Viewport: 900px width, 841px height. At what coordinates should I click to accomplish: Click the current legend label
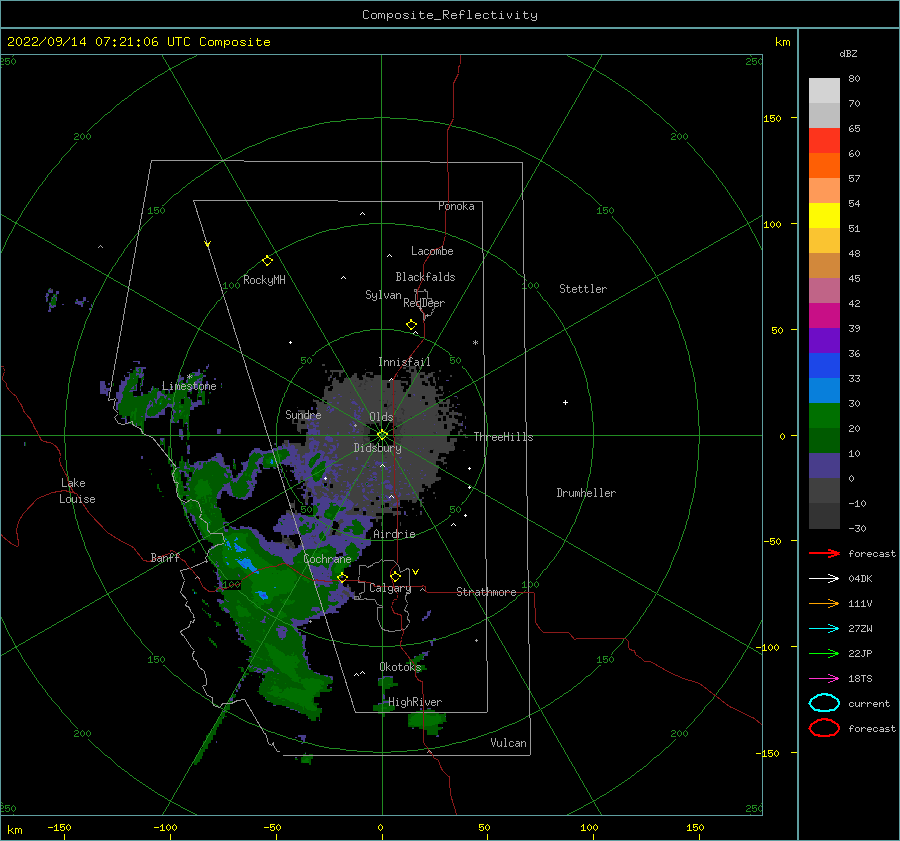click(x=869, y=704)
